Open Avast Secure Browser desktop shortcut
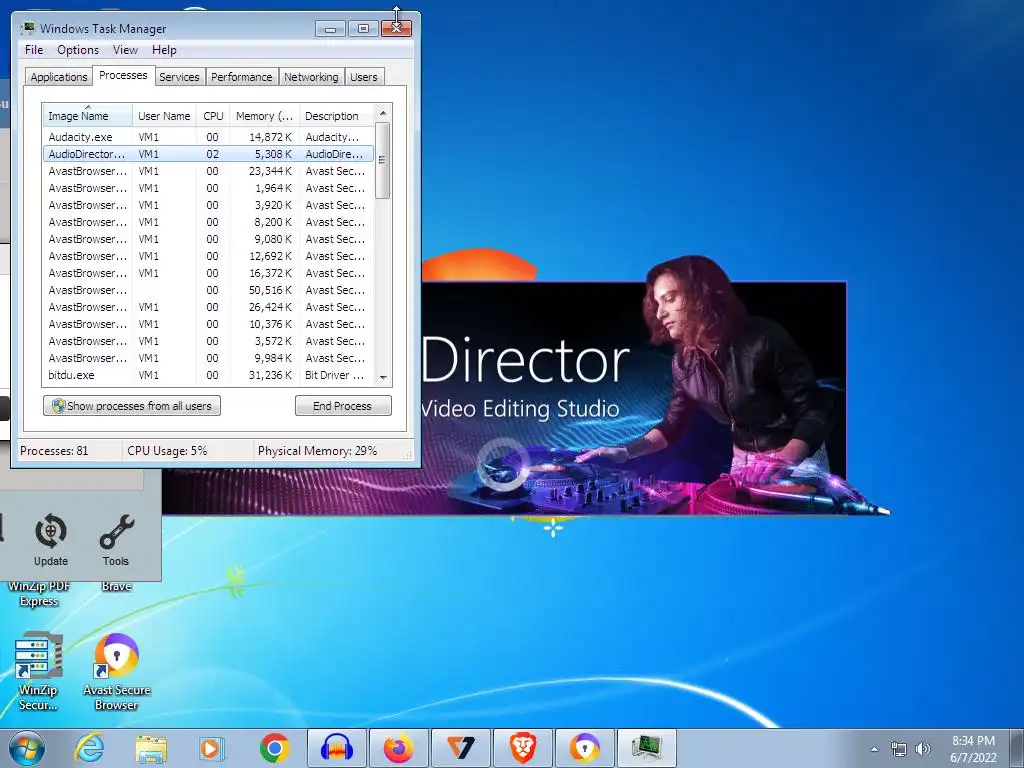 (x=116, y=671)
